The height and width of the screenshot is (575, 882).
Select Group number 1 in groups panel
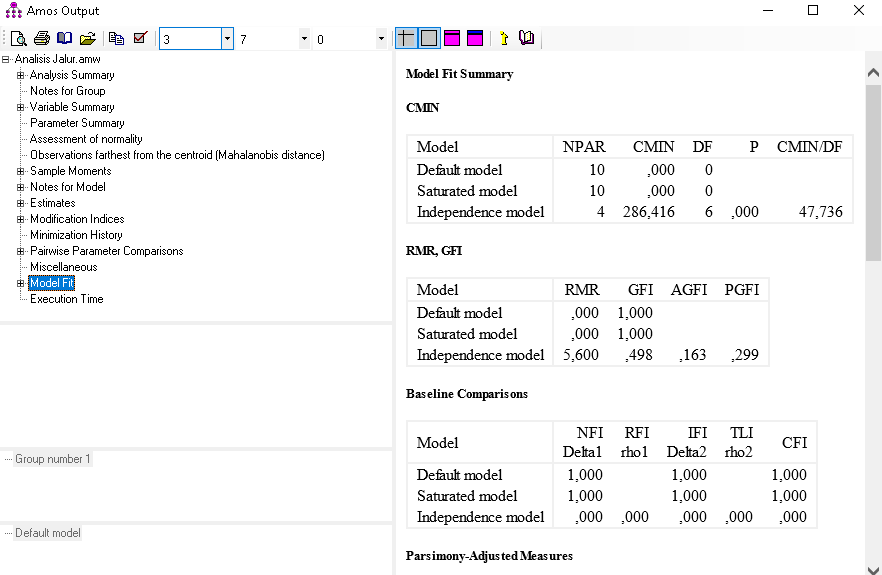[x=52, y=459]
